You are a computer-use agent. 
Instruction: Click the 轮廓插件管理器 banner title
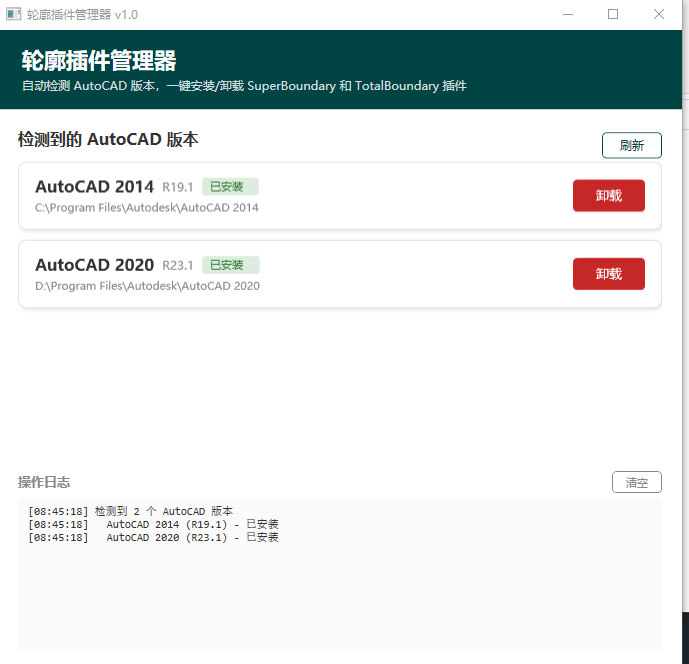(x=99, y=61)
